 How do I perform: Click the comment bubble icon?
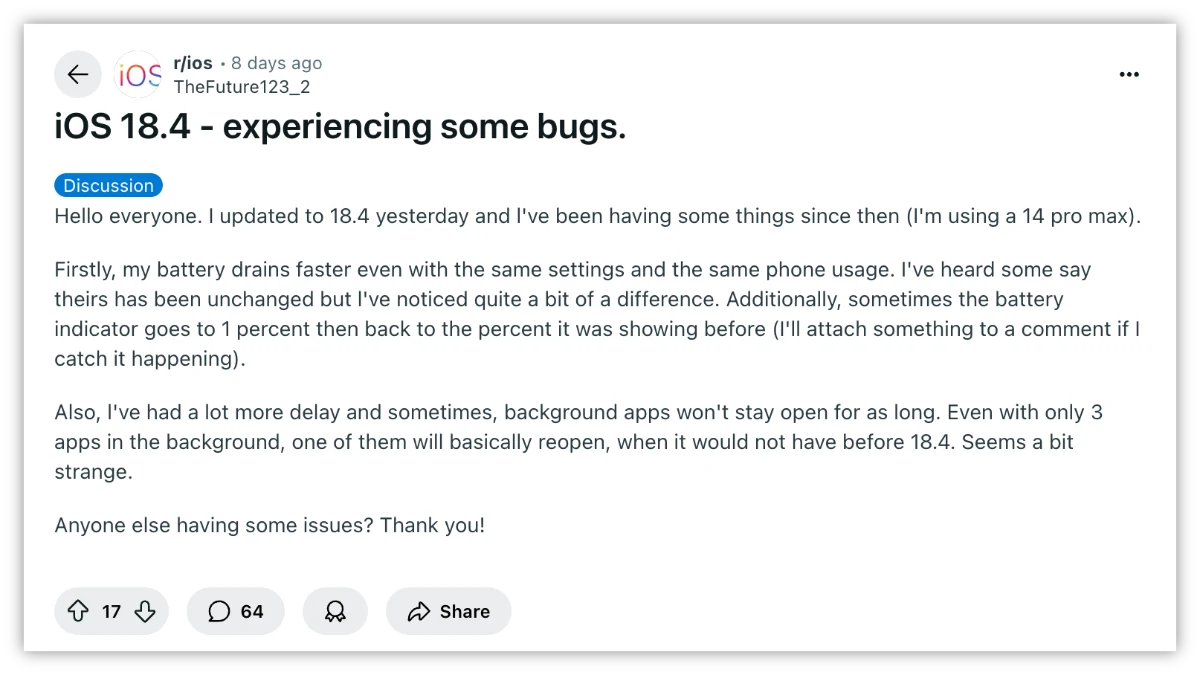pyautogui.click(x=219, y=611)
